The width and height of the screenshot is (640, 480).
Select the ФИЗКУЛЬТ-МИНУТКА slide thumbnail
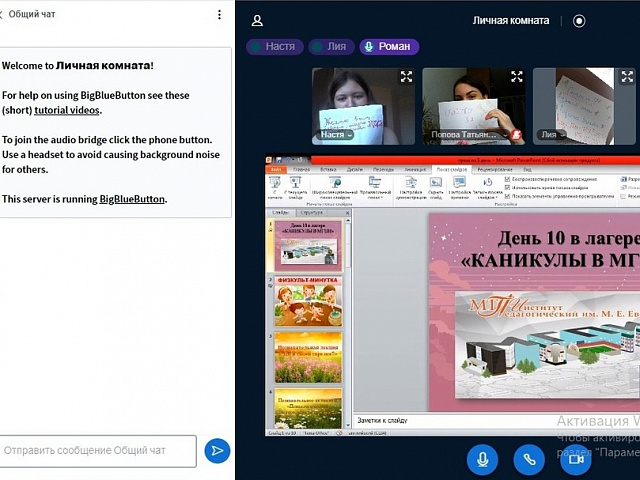[307, 302]
